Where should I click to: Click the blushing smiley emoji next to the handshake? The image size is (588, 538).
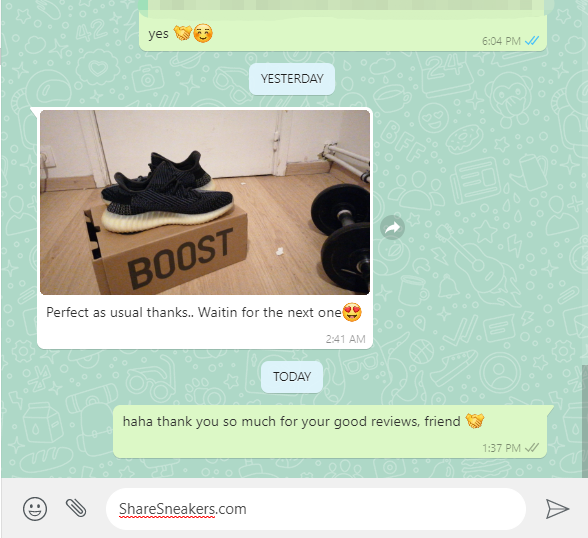point(203,33)
